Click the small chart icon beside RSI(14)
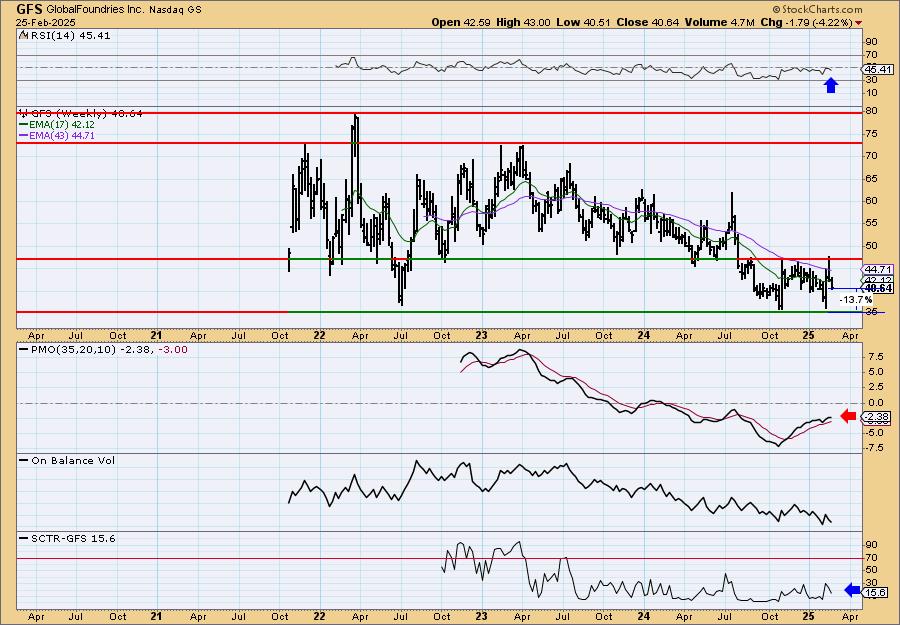 (23, 35)
